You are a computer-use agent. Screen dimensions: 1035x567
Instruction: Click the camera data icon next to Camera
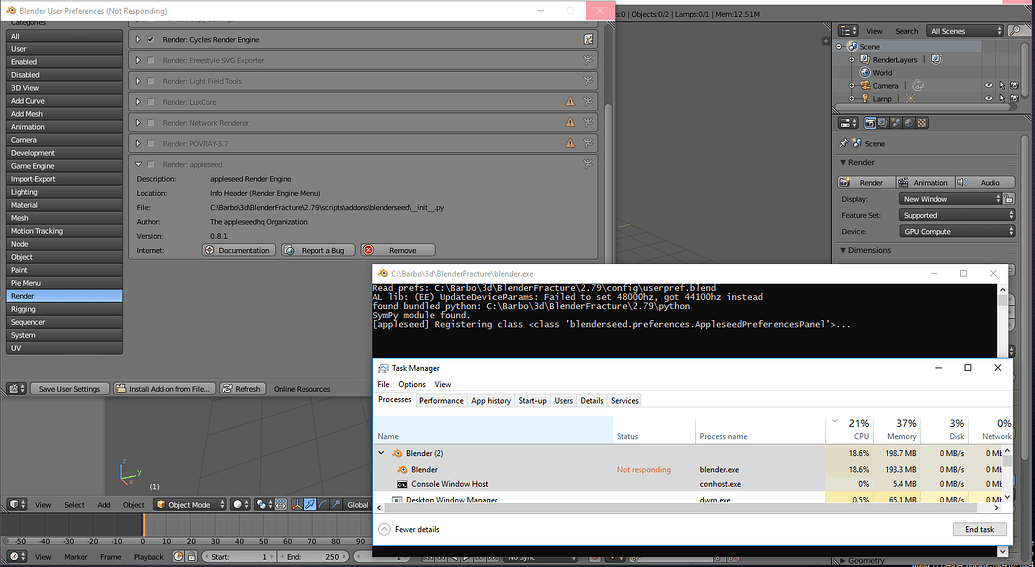coord(918,86)
